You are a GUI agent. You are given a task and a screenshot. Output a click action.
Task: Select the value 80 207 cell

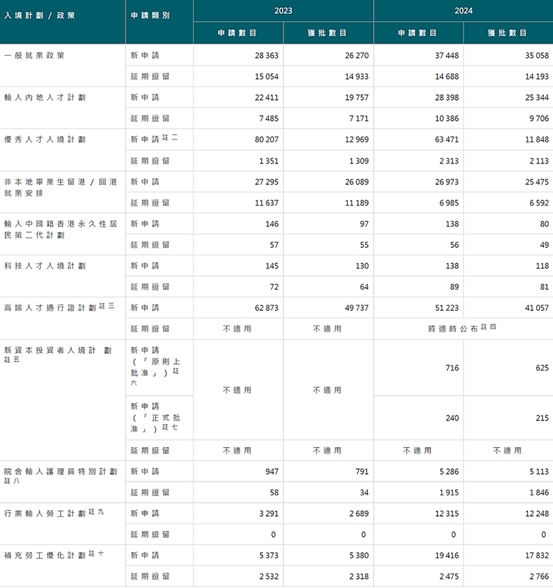[238, 140]
